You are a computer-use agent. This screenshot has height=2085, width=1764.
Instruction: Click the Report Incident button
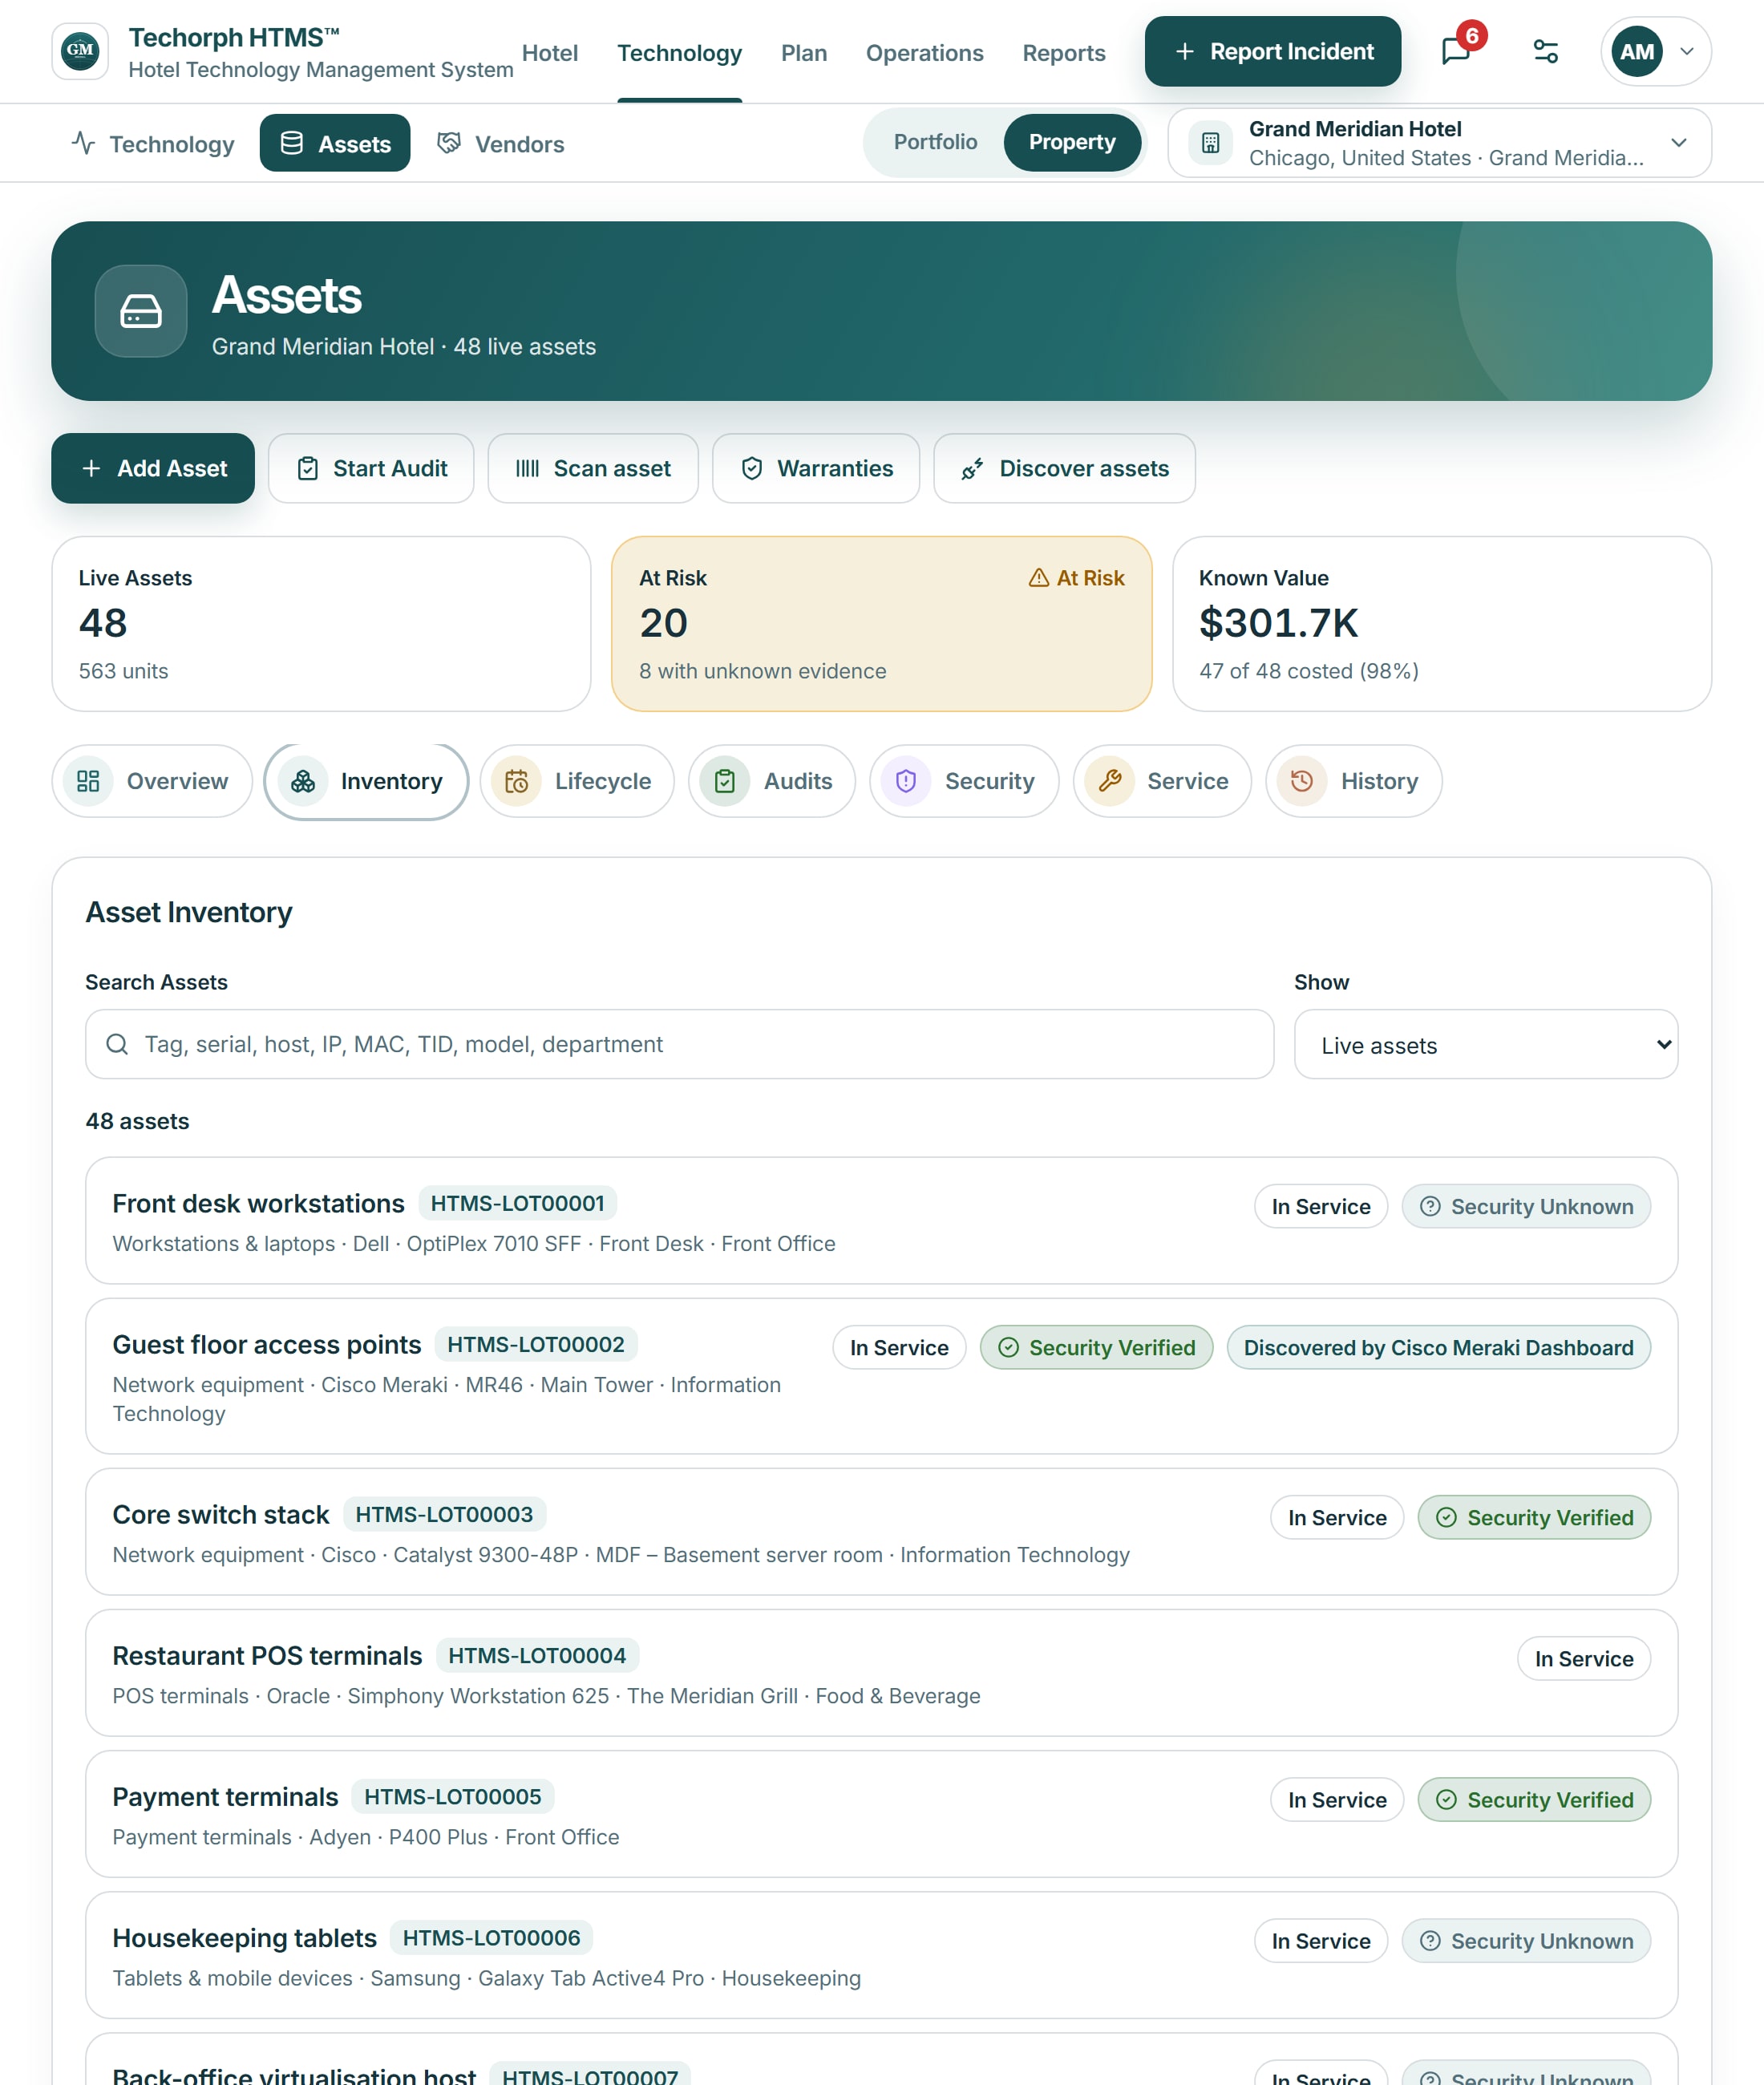coord(1272,51)
